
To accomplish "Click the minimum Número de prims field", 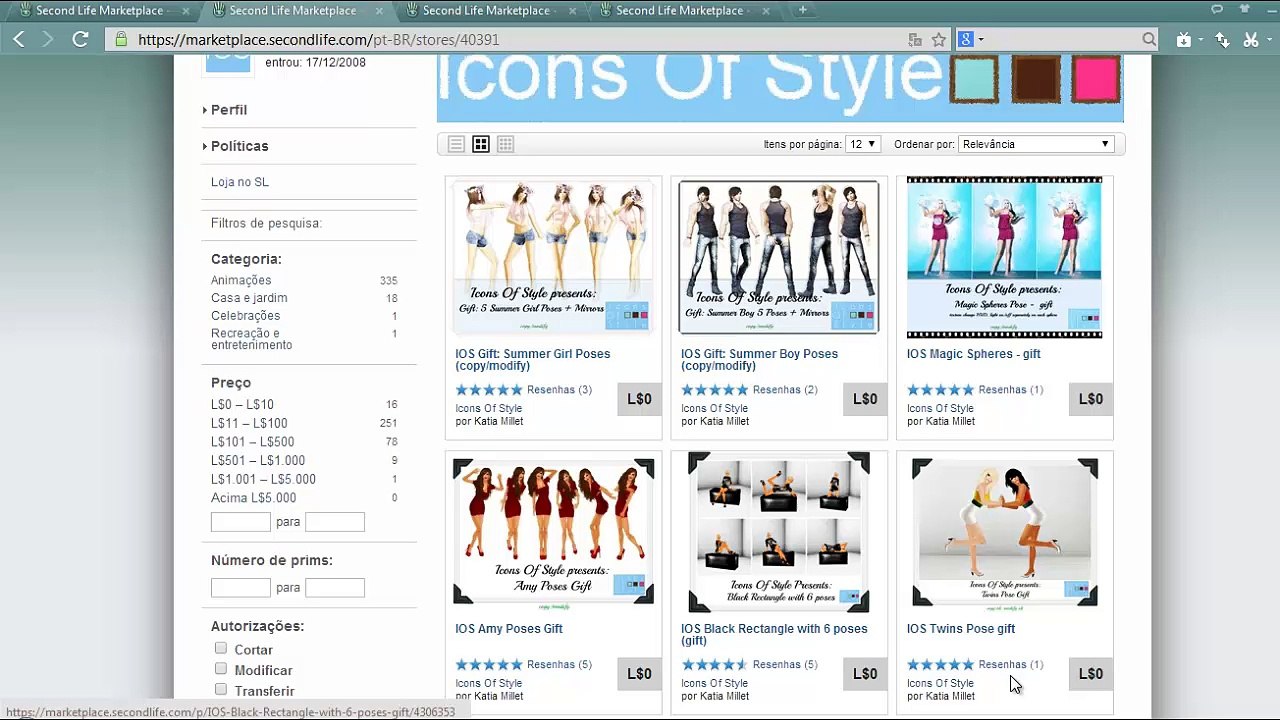I will (x=240, y=588).
